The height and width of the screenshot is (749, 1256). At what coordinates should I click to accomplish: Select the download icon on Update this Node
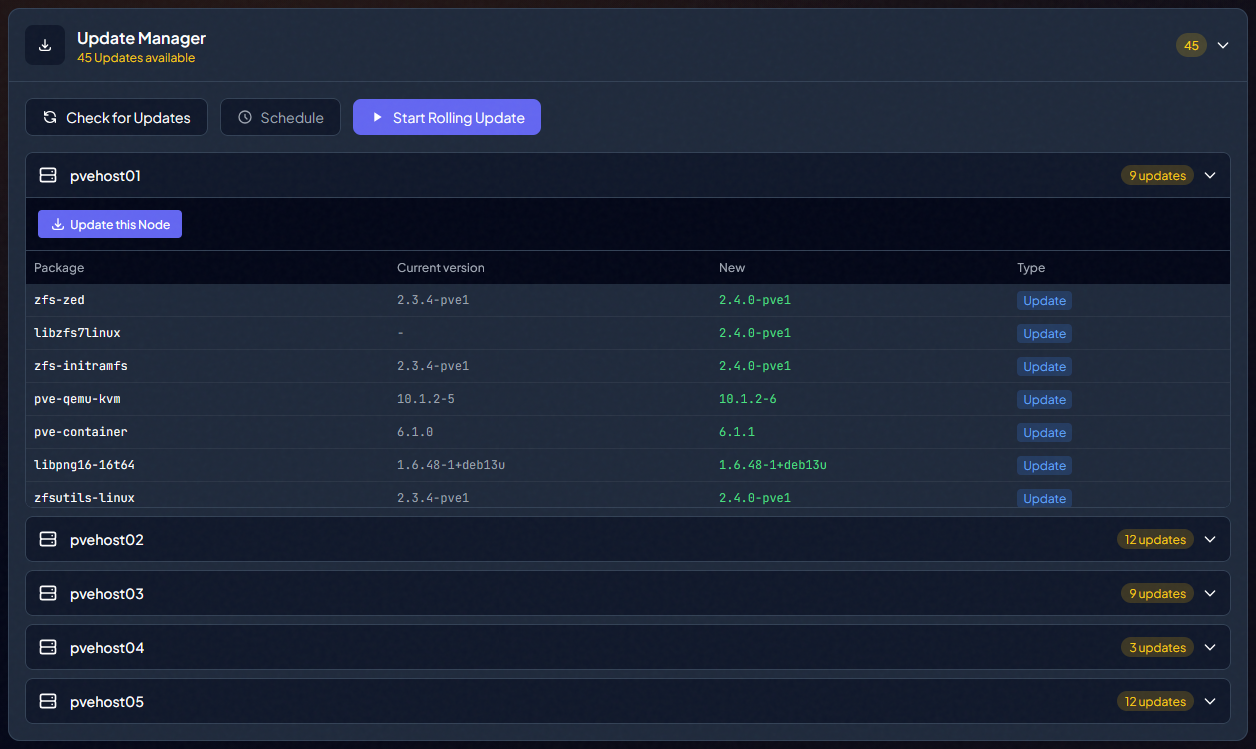(x=58, y=223)
